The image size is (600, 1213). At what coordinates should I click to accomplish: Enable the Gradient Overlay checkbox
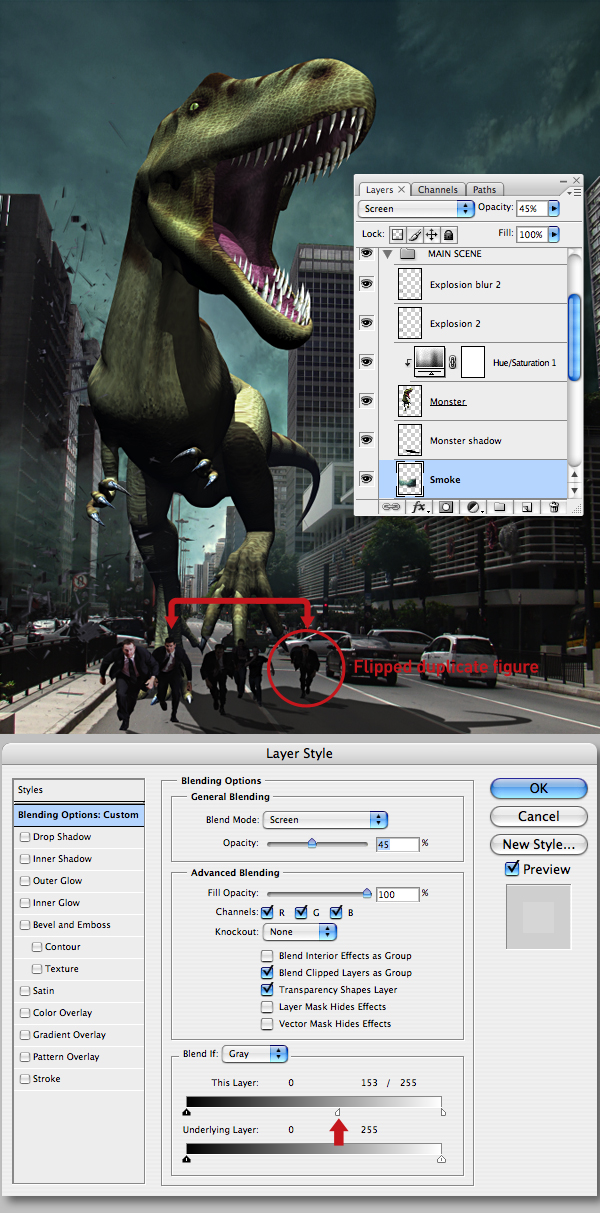coord(24,1035)
